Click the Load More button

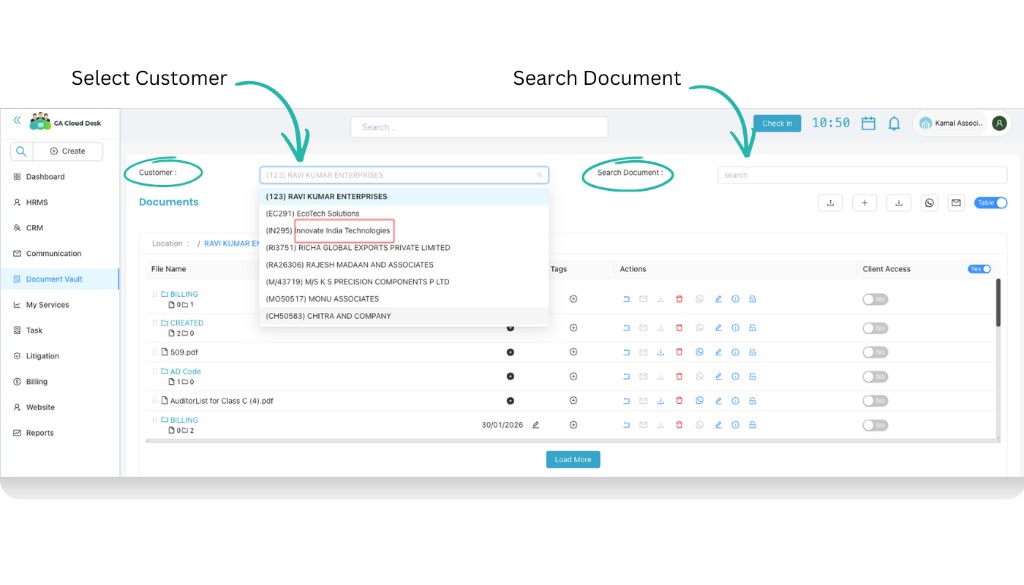coord(572,459)
